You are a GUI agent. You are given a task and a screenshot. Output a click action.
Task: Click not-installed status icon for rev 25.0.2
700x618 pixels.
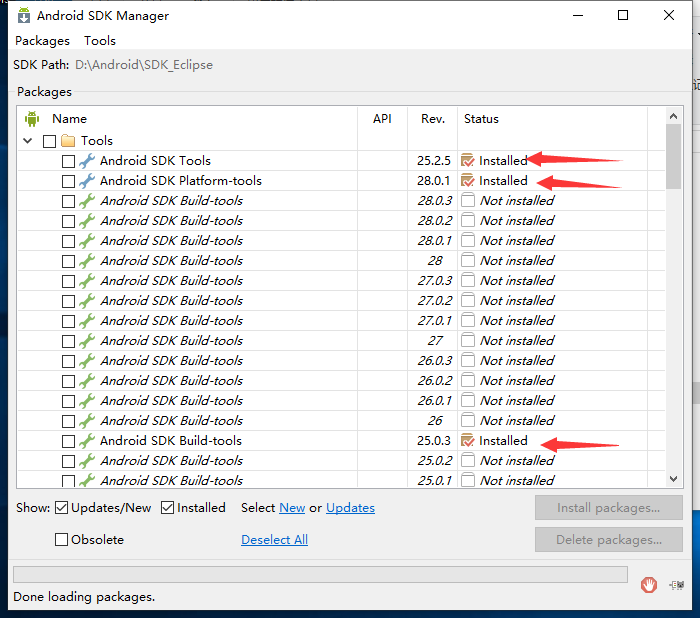468,460
